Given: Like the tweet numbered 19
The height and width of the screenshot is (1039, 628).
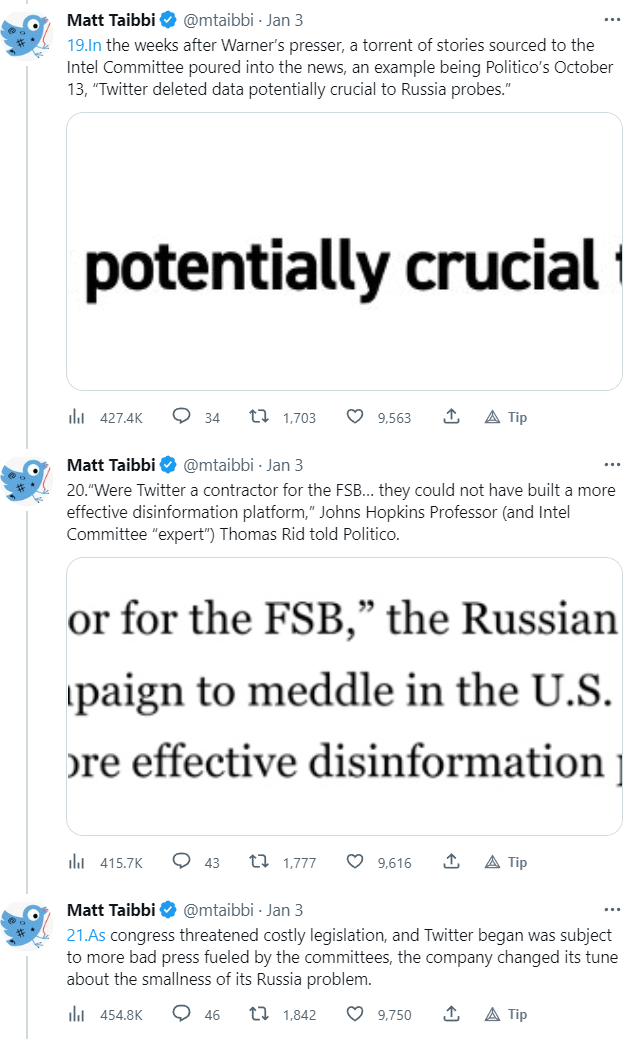Looking at the screenshot, I should 355,417.
